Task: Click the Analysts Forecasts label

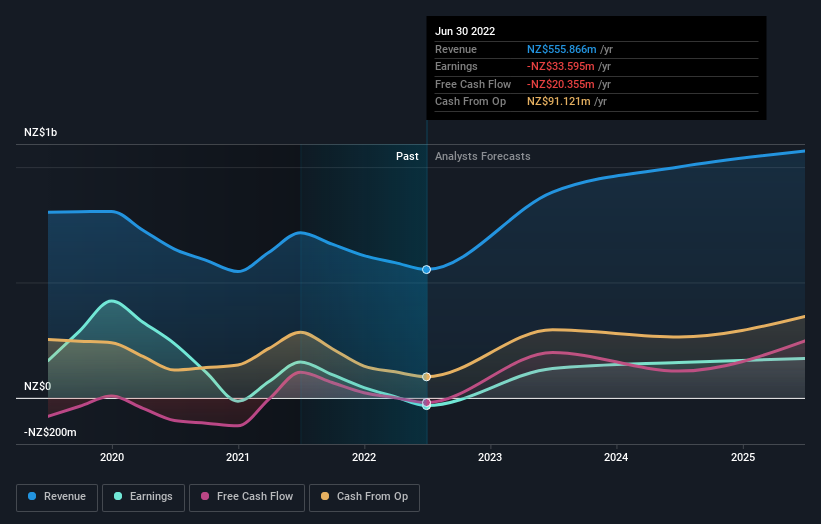Action: (482, 156)
